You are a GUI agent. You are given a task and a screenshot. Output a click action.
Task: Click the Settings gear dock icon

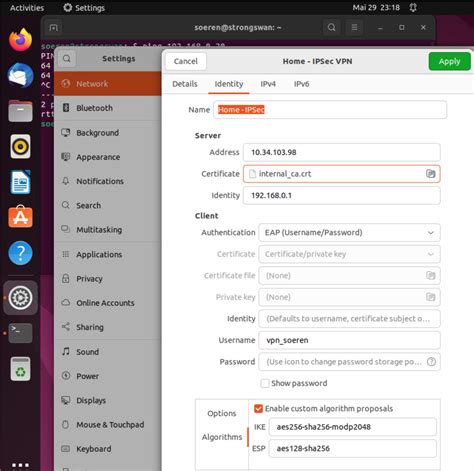click(x=20, y=298)
